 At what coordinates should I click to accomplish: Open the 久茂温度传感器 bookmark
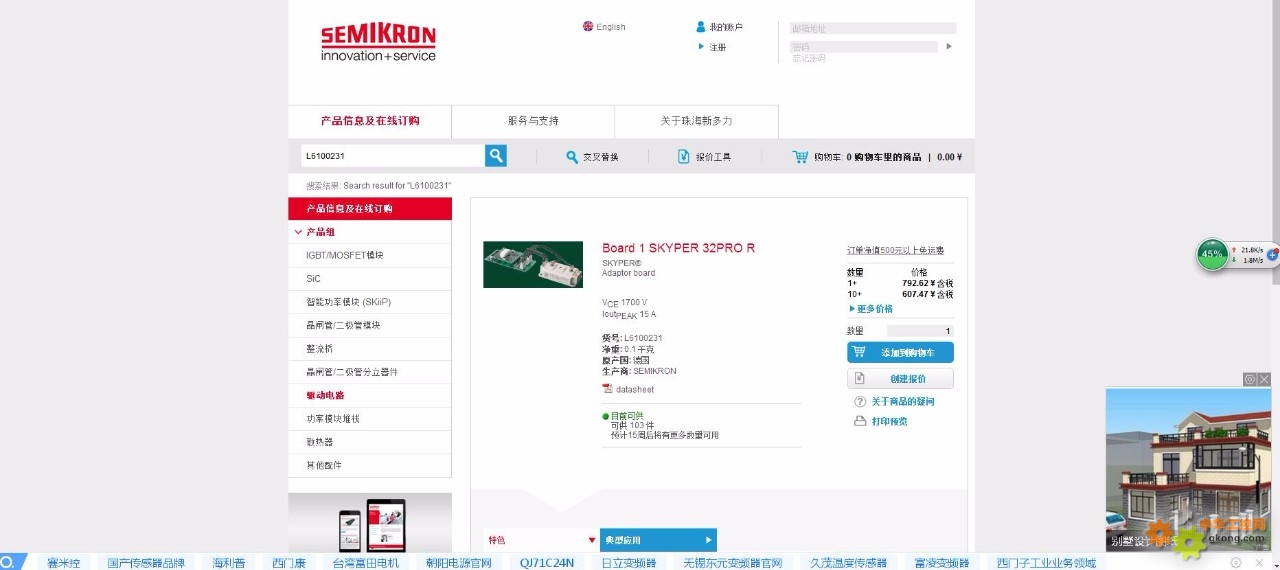[x=848, y=563]
